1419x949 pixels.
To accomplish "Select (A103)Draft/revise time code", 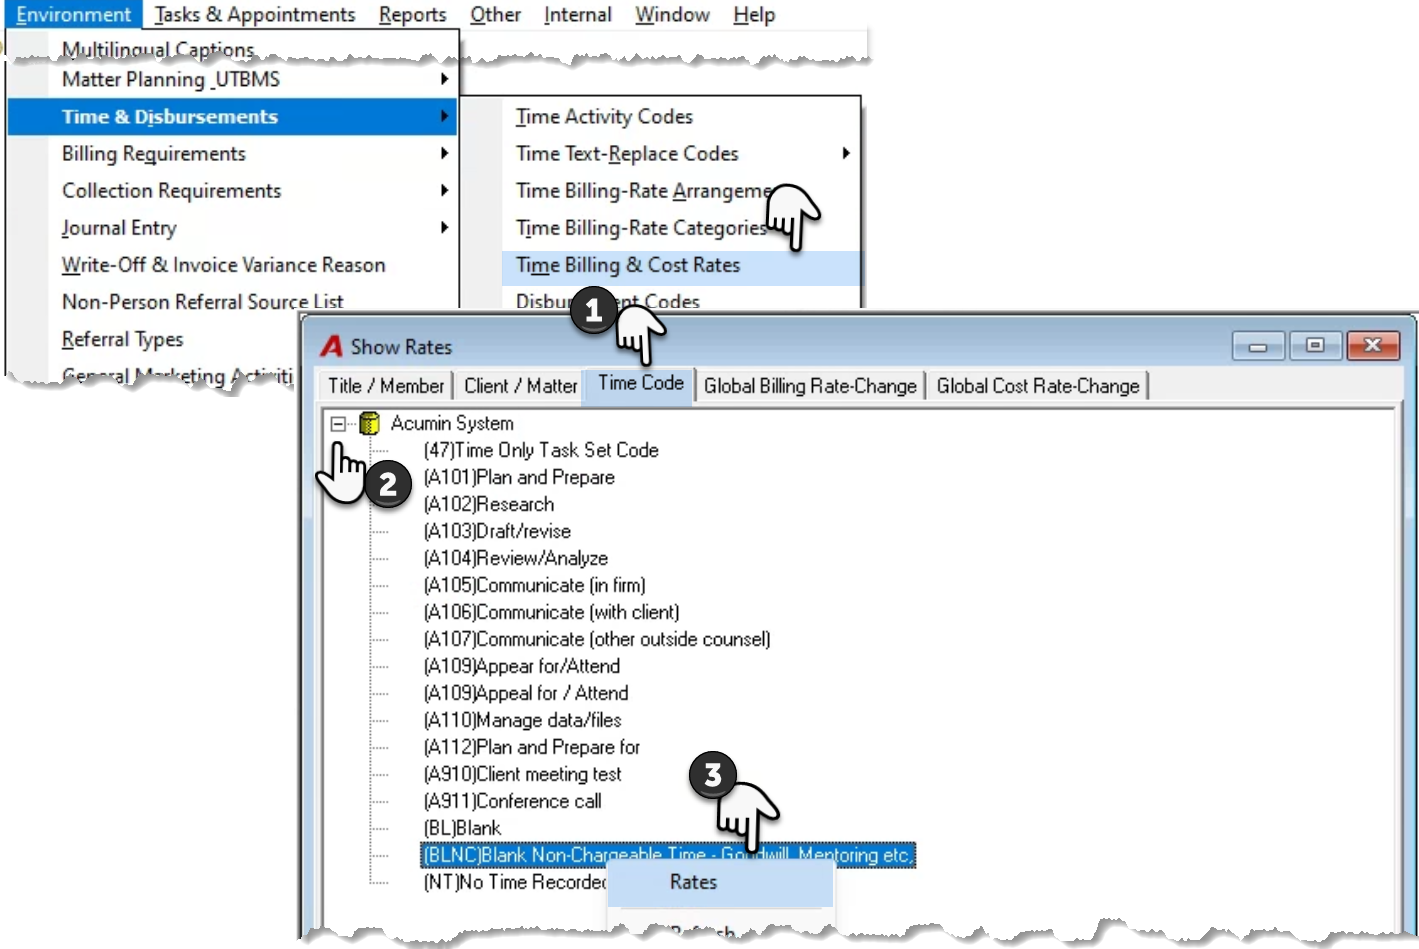I will point(497,531).
